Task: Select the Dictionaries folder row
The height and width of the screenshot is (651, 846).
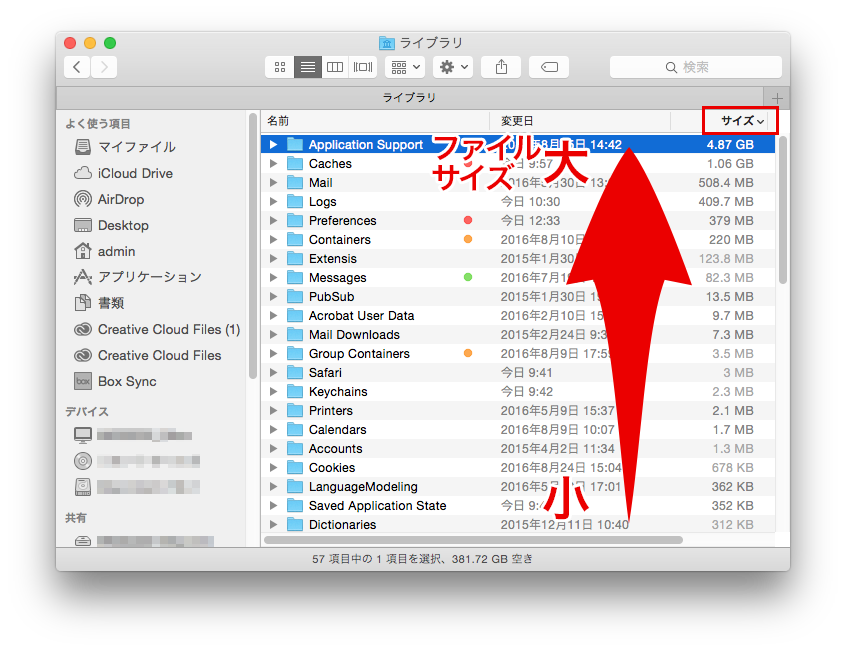Action: click(x=518, y=524)
